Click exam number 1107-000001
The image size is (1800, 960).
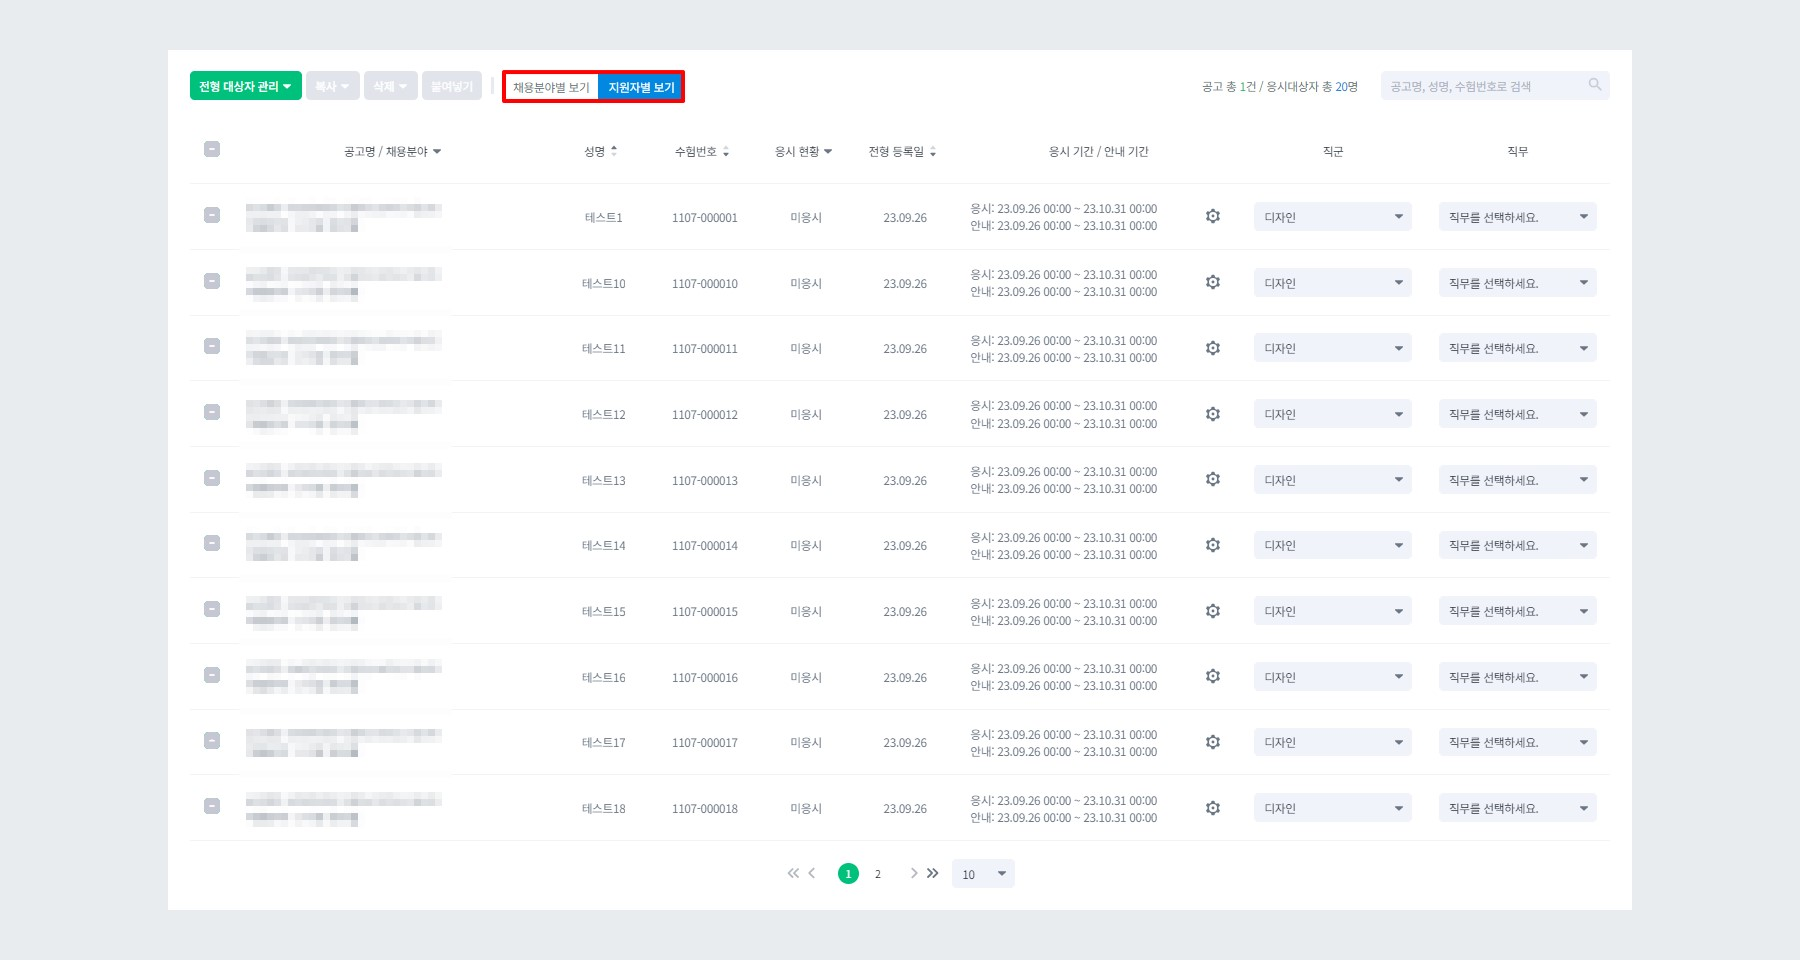click(x=705, y=218)
